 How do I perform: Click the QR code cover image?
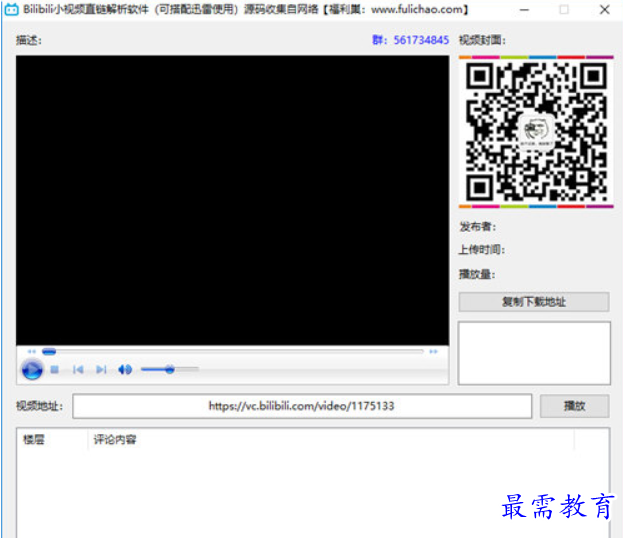coord(536,132)
